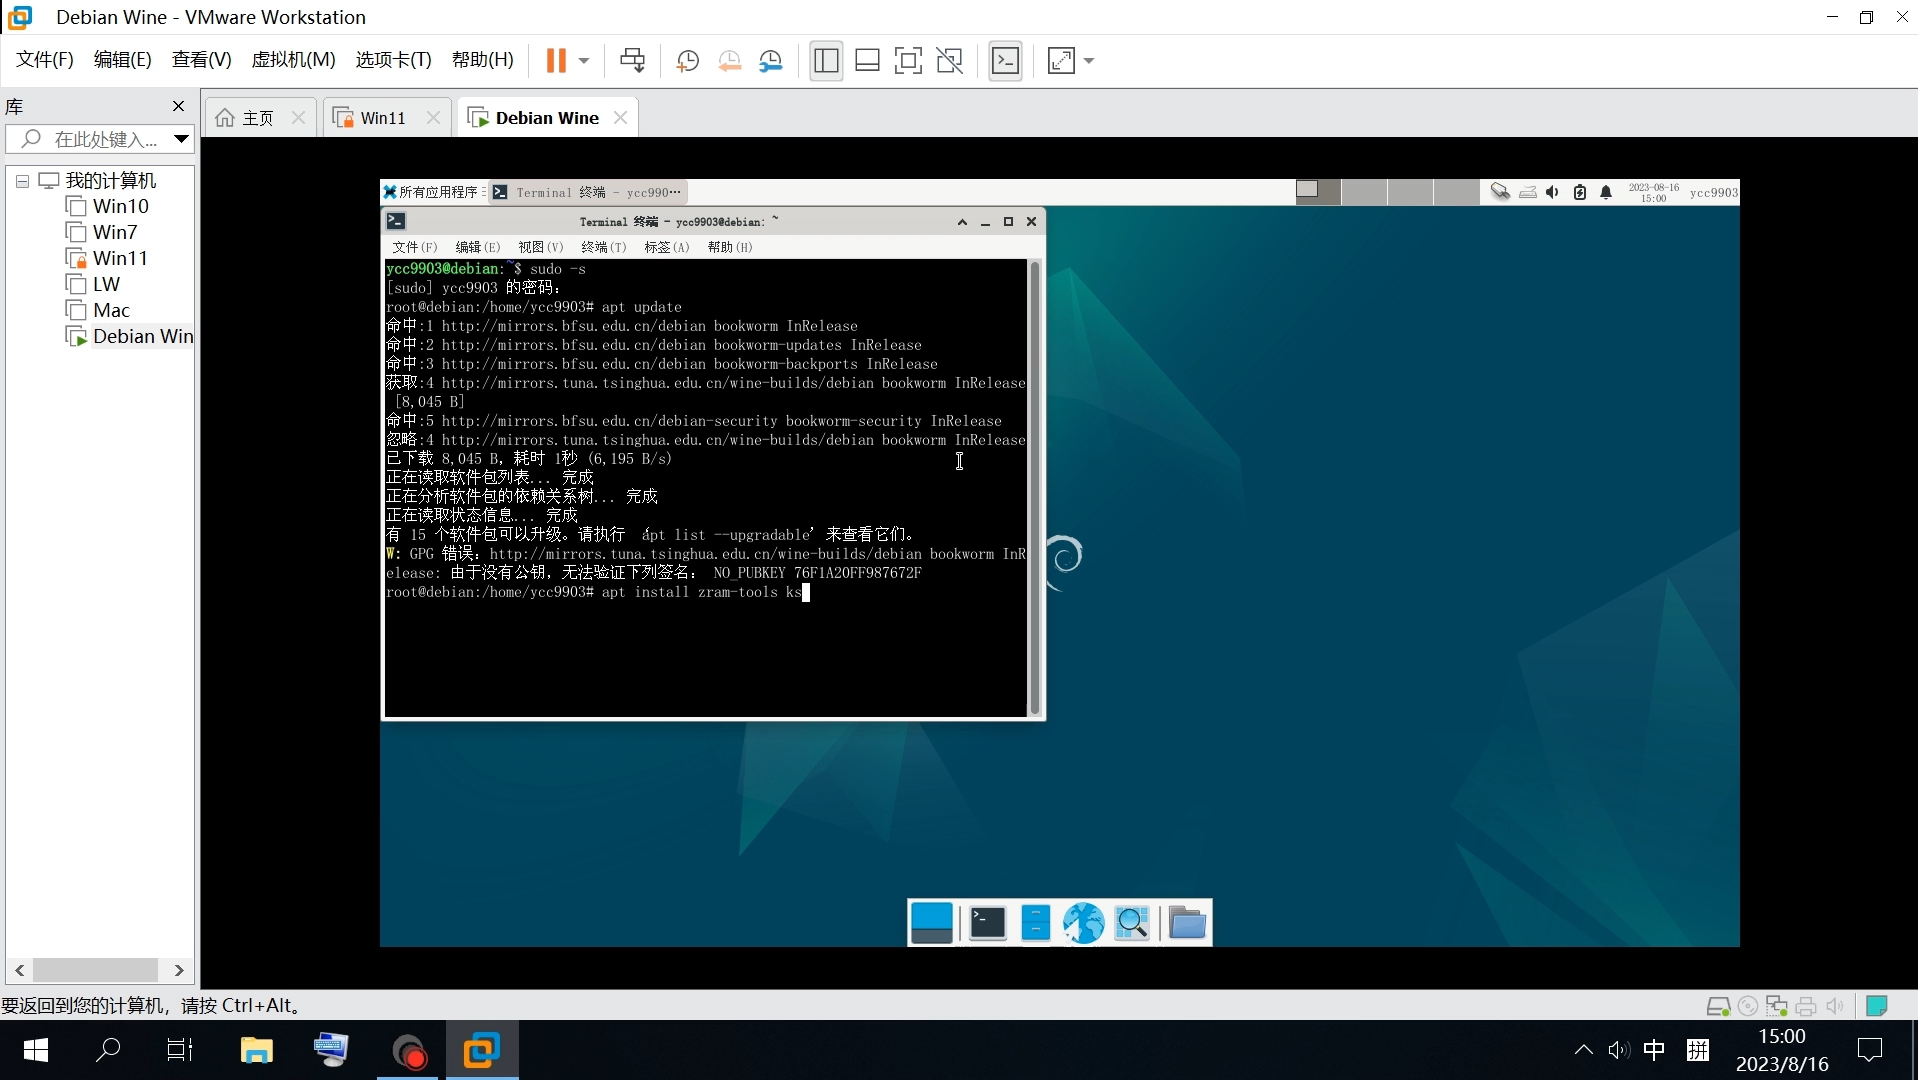Click the show desktop dock icon
1918x1080 pixels.
pyautogui.click(x=932, y=923)
